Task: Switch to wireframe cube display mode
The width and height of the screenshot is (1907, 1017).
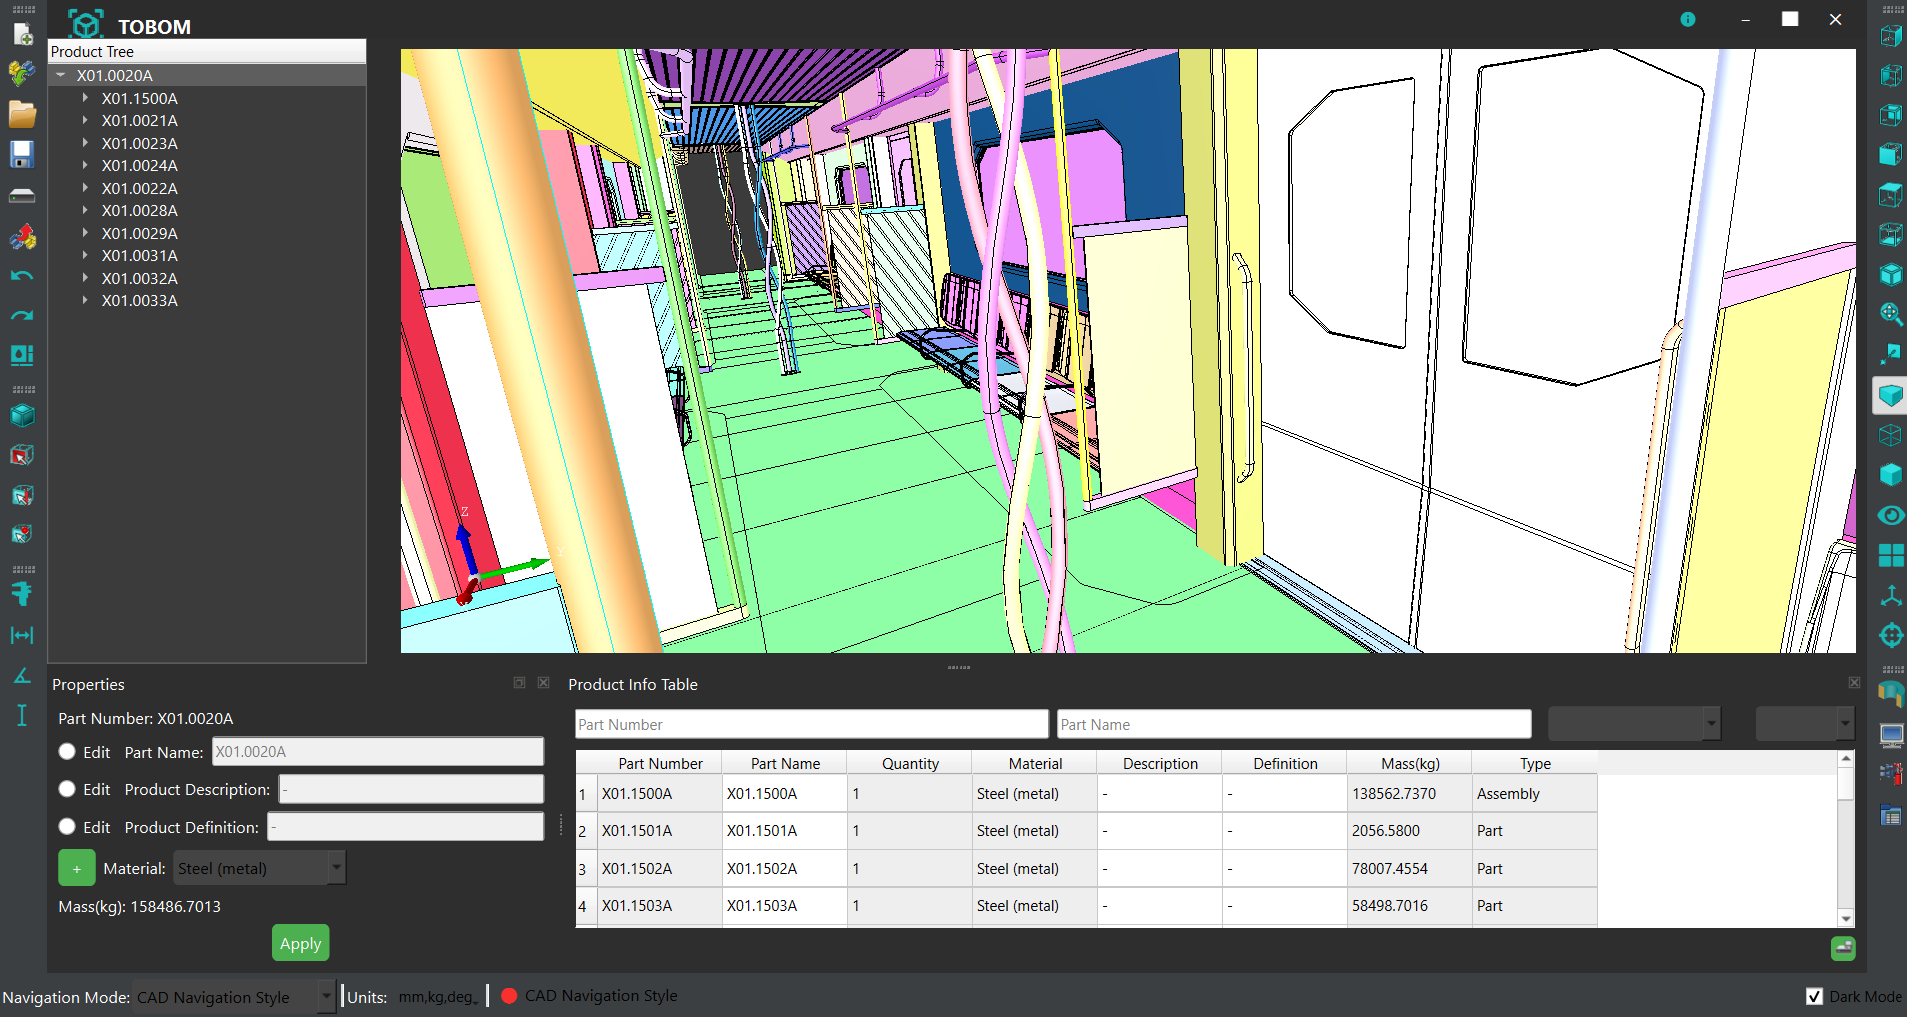Action: click(1890, 435)
